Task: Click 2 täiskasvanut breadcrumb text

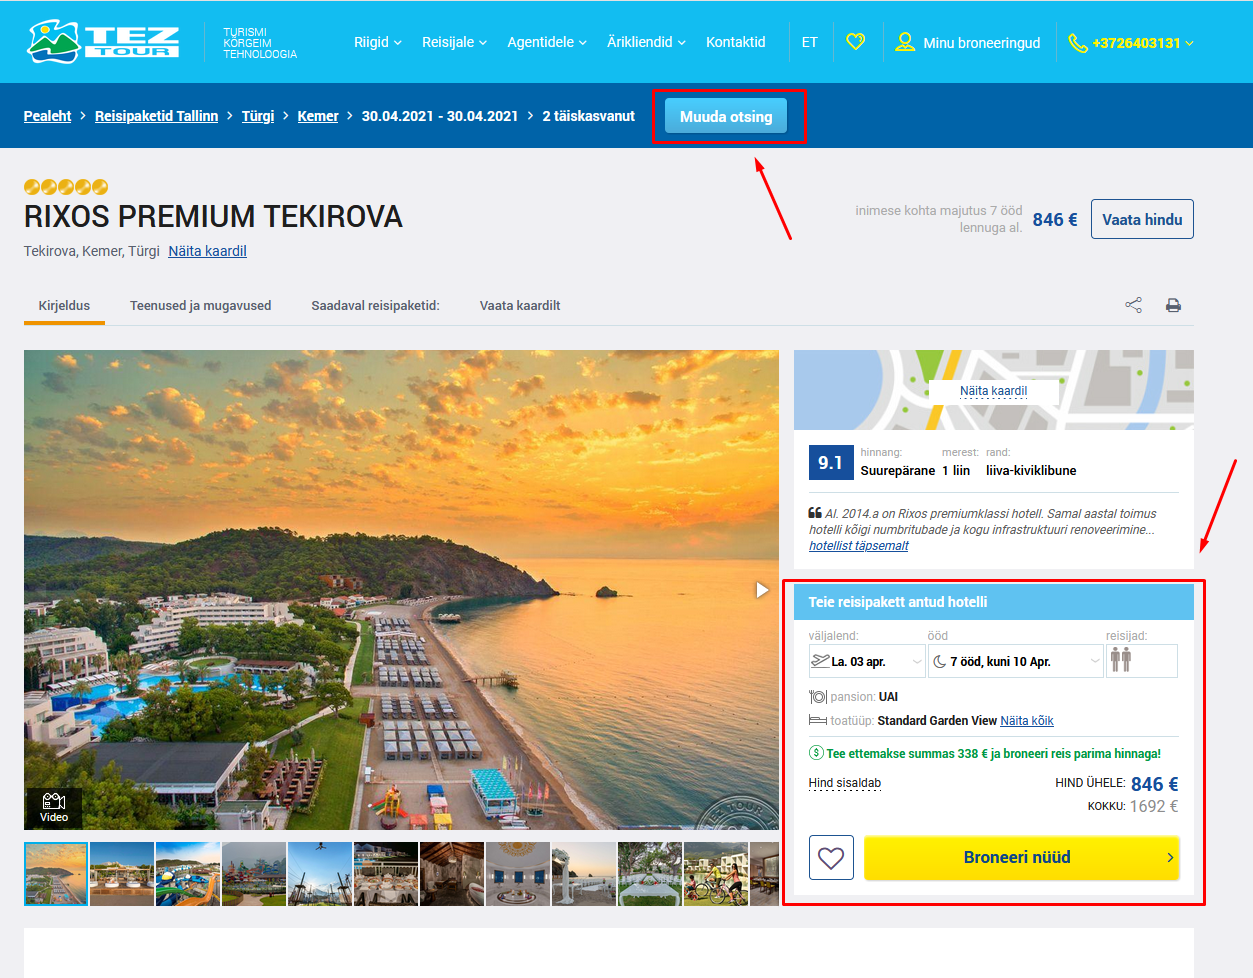Action: click(589, 116)
